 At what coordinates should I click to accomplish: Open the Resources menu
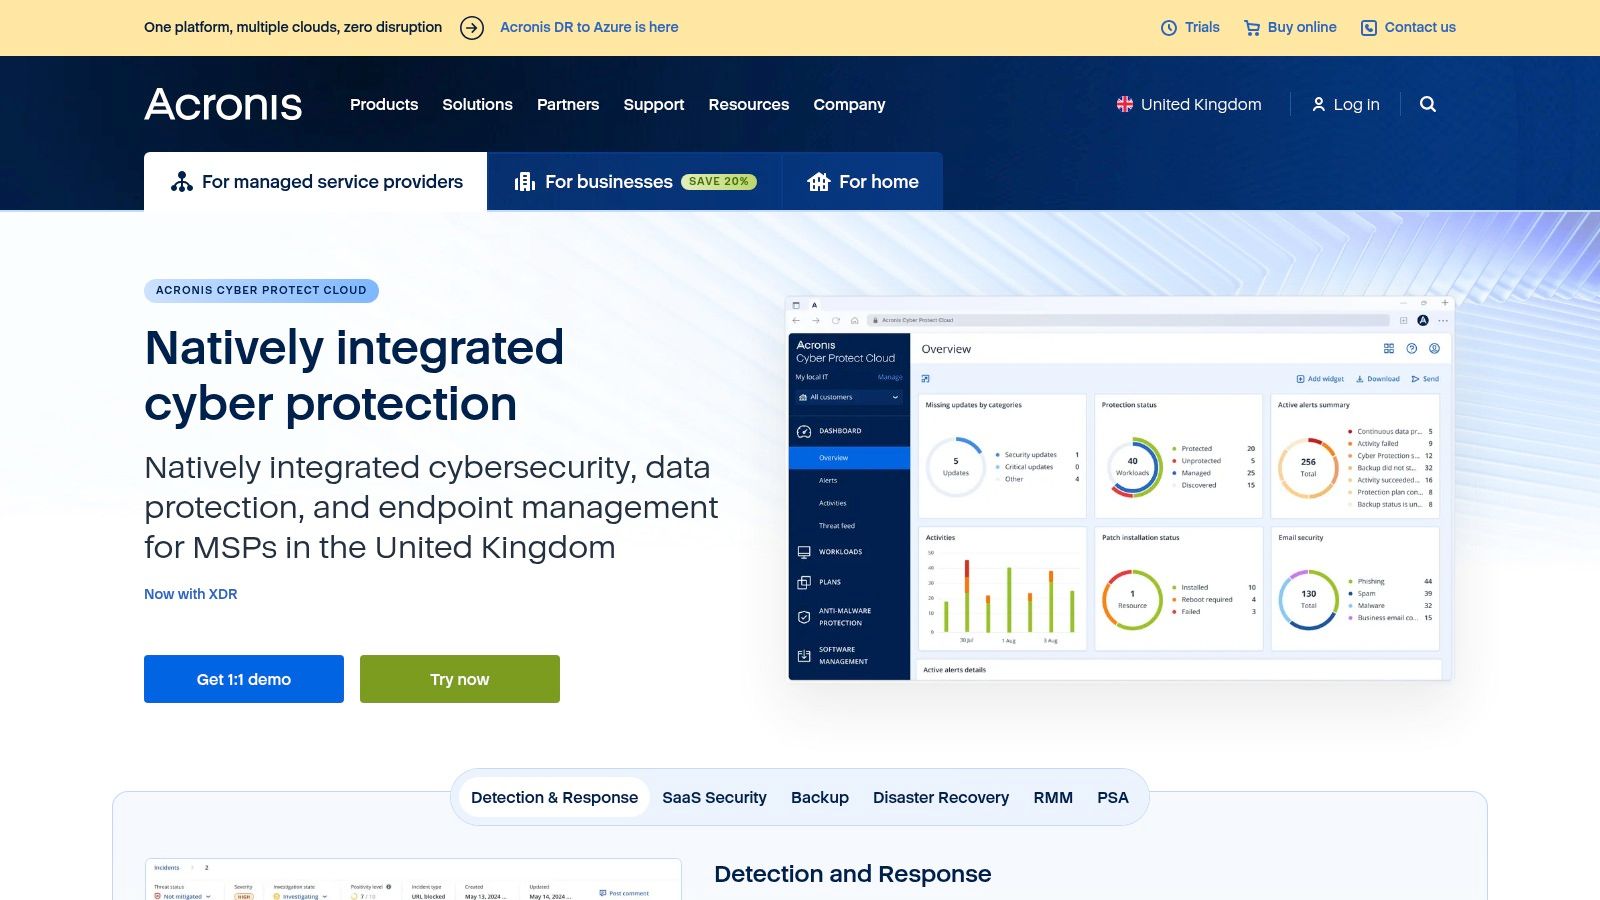click(x=749, y=104)
